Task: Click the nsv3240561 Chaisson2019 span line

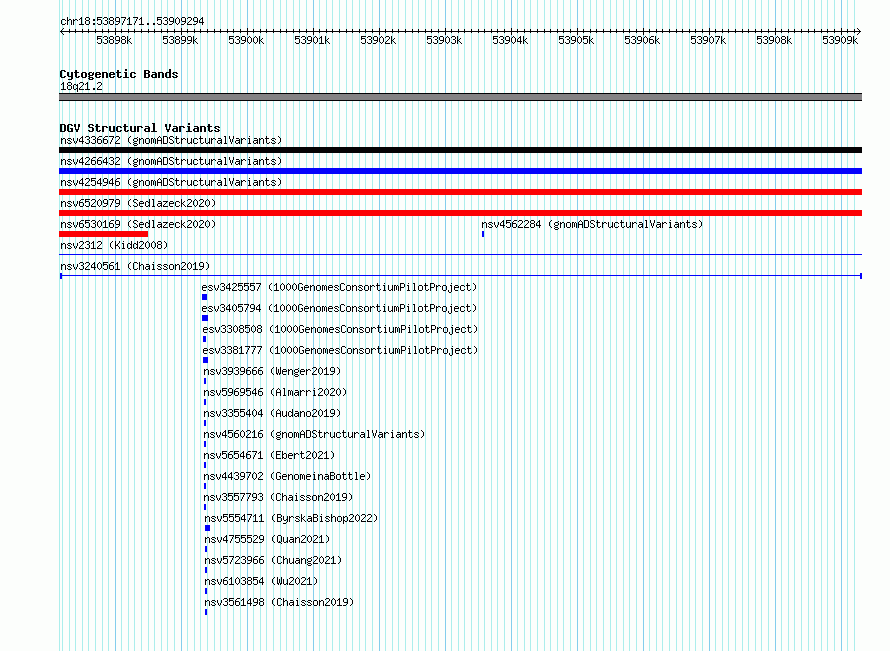Action: point(460,276)
